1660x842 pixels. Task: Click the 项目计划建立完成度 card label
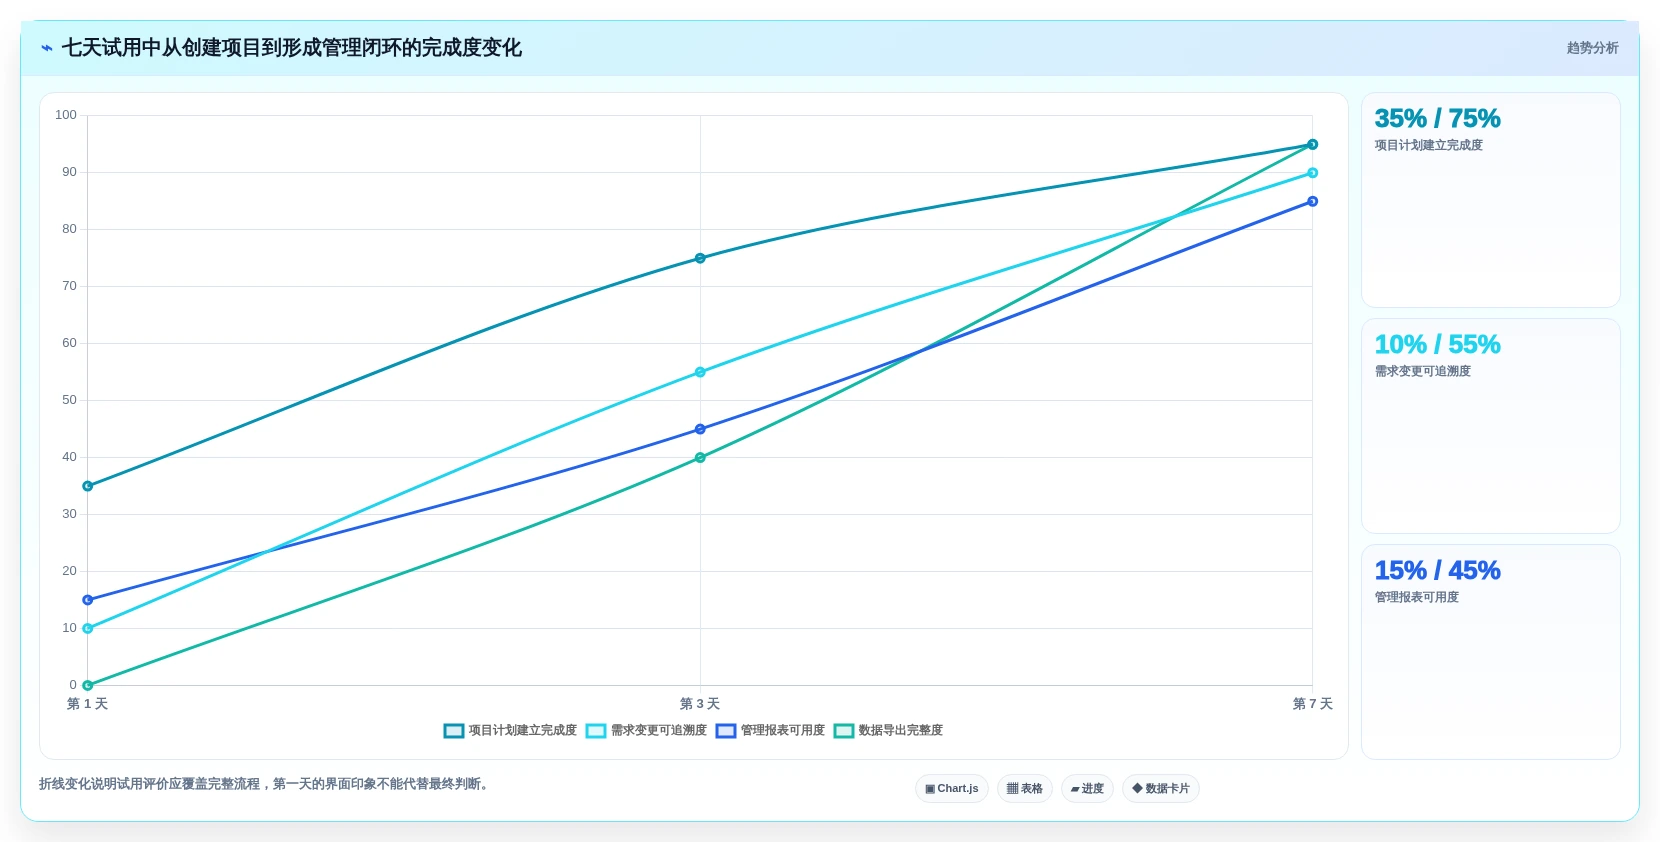point(1429,145)
